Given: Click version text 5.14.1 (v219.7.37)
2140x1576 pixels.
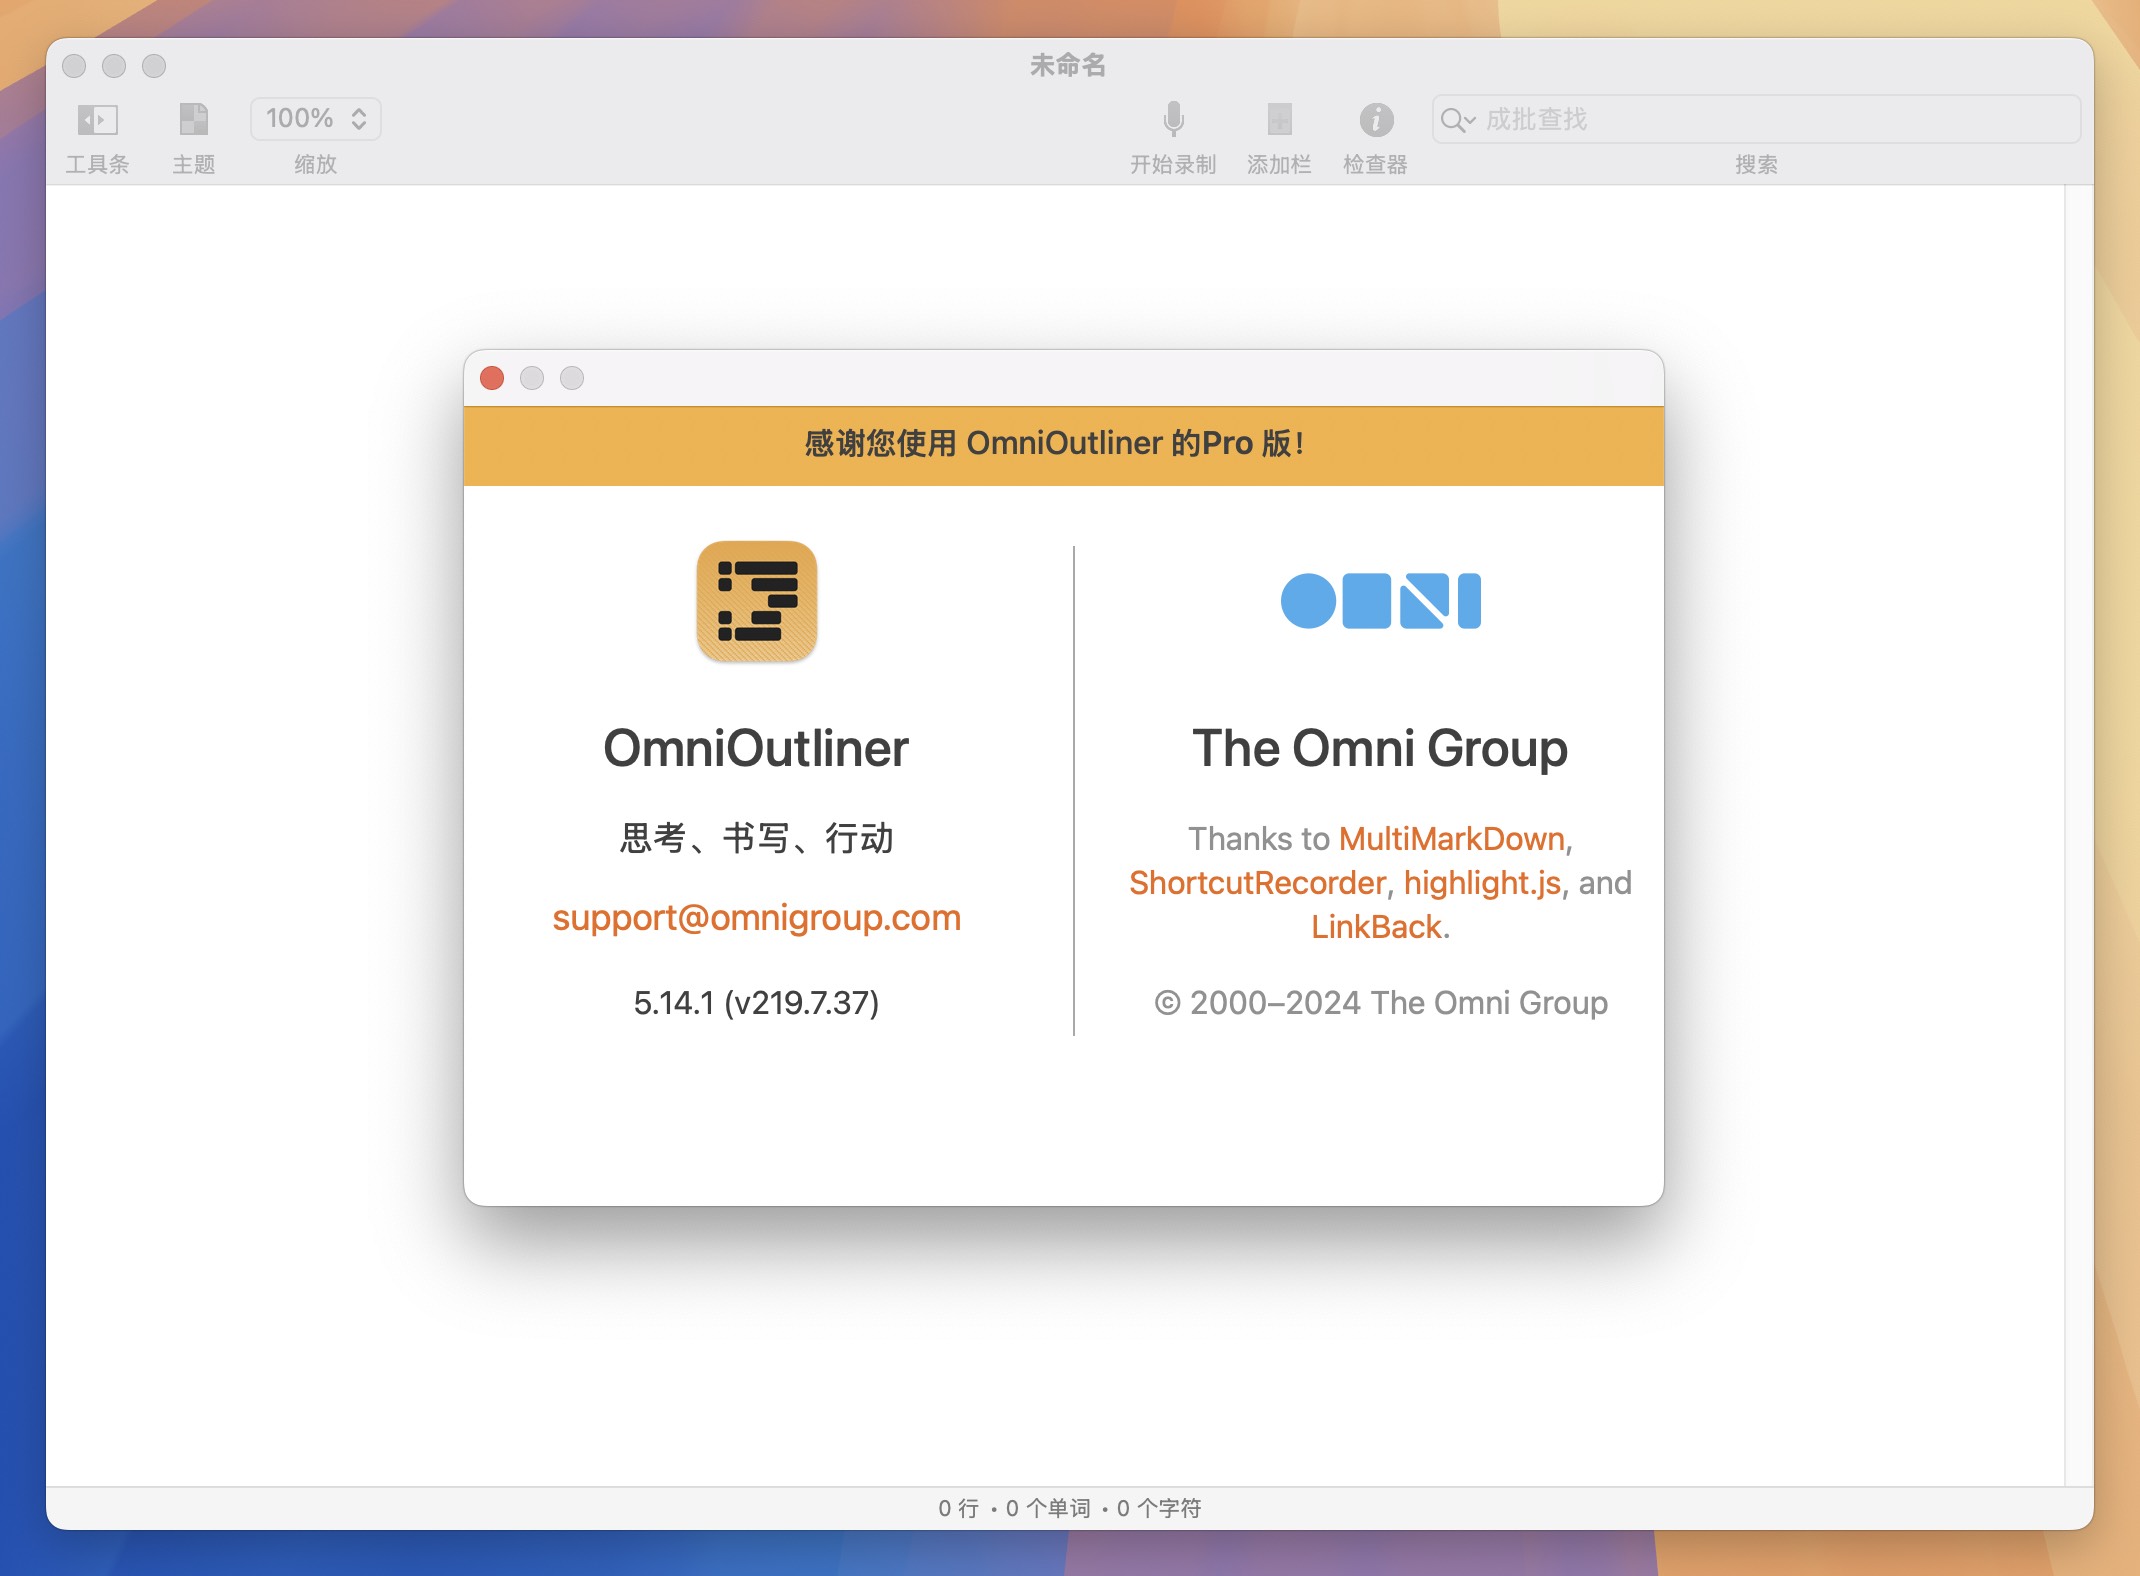Looking at the screenshot, I should [x=756, y=1002].
